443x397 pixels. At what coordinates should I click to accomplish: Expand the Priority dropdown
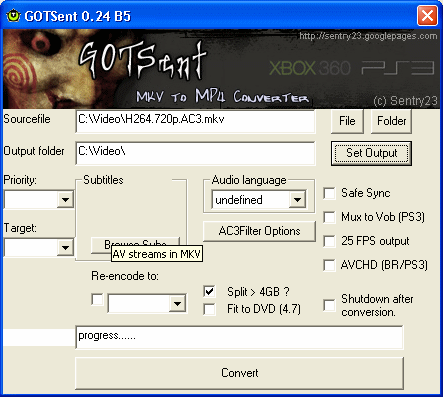point(65,200)
